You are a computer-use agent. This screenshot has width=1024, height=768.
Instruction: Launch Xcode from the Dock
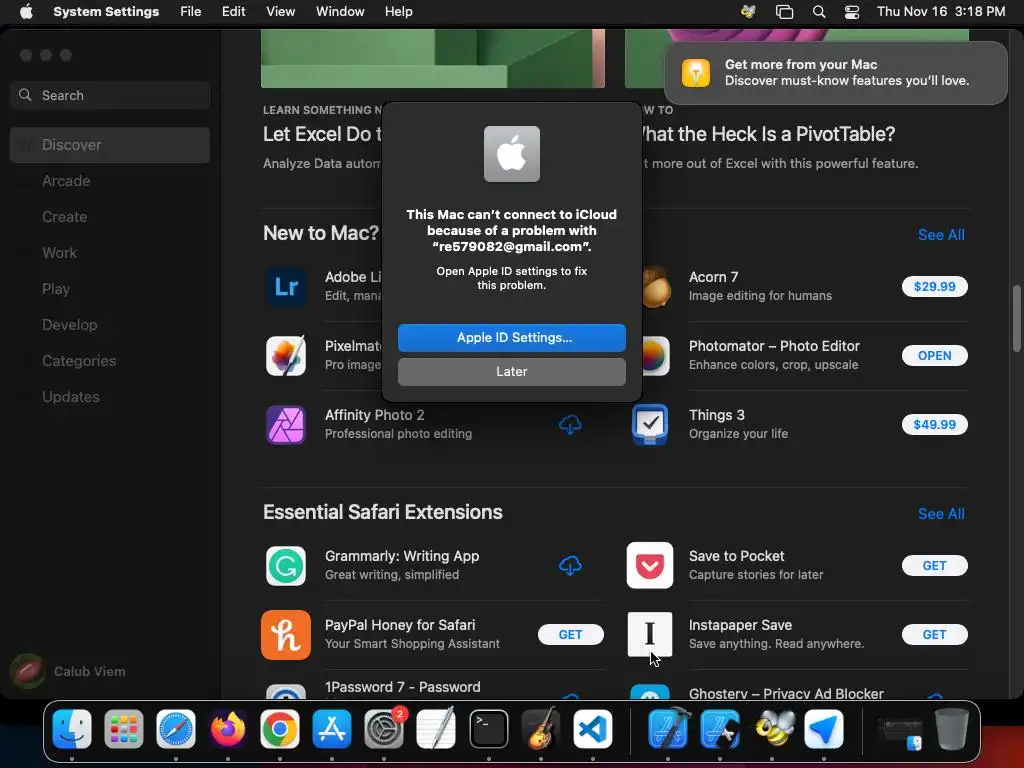pos(668,729)
